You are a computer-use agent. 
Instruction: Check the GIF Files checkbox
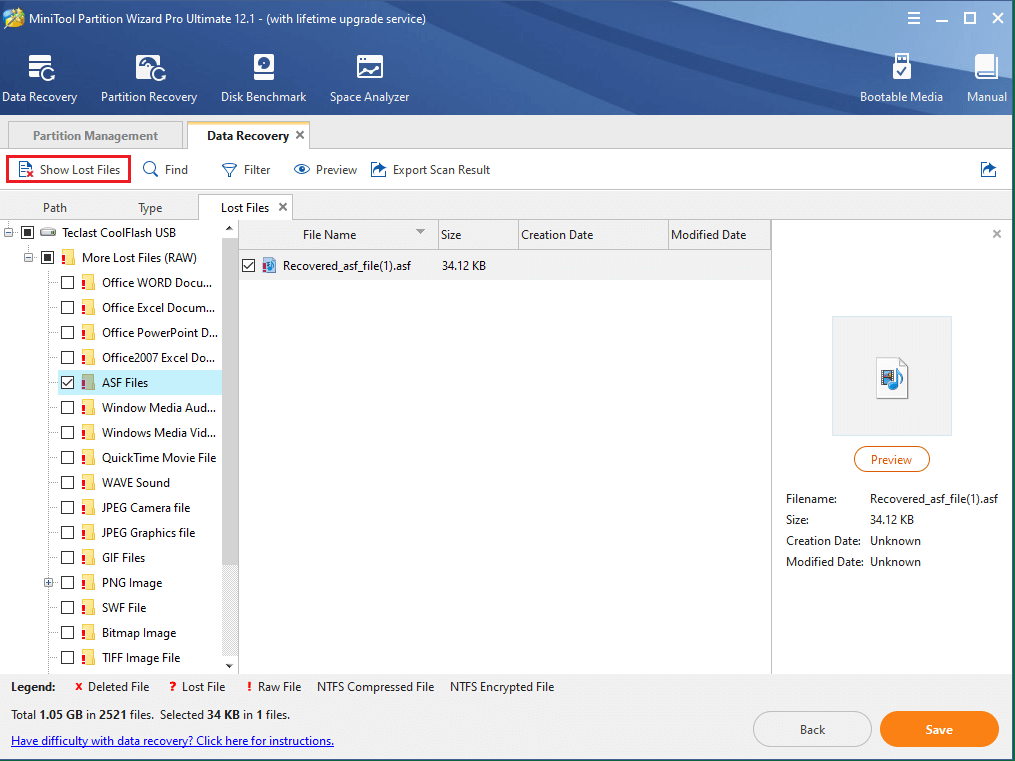(67, 558)
